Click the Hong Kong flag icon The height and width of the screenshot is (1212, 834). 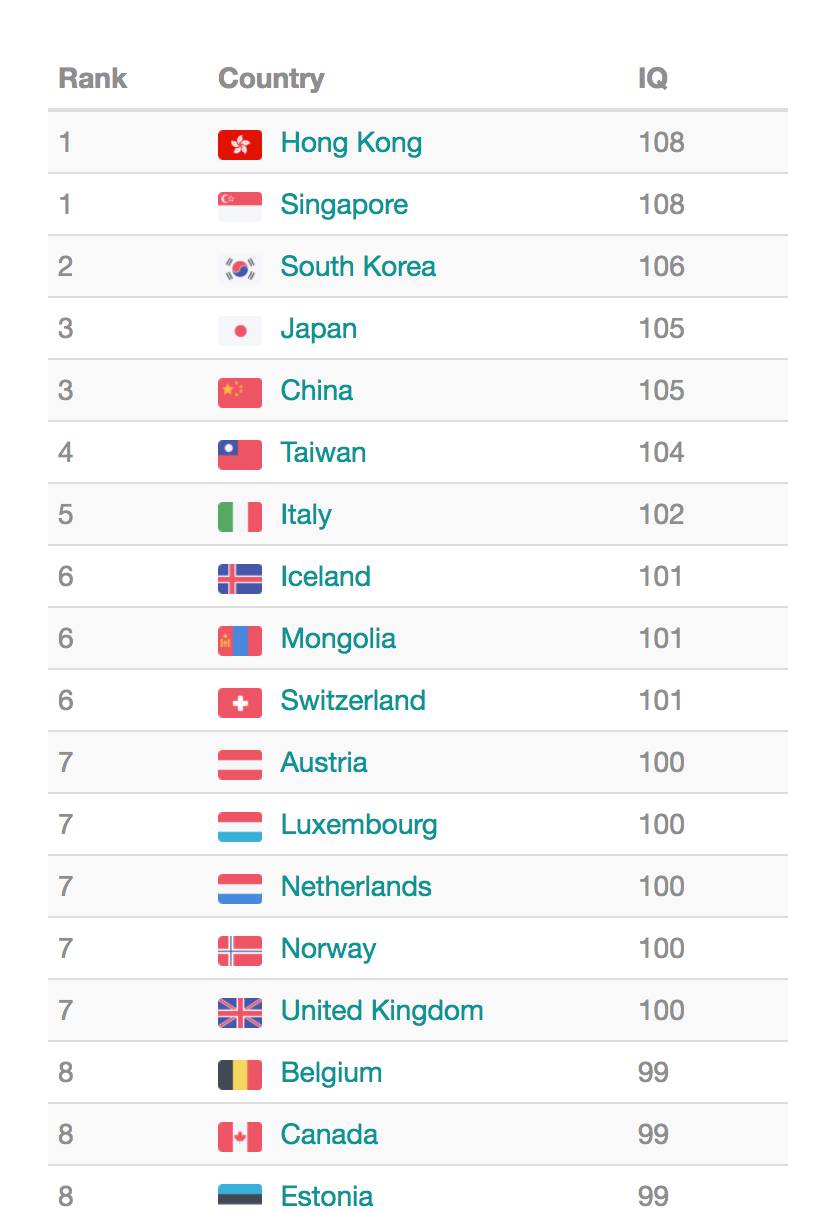[x=240, y=144]
